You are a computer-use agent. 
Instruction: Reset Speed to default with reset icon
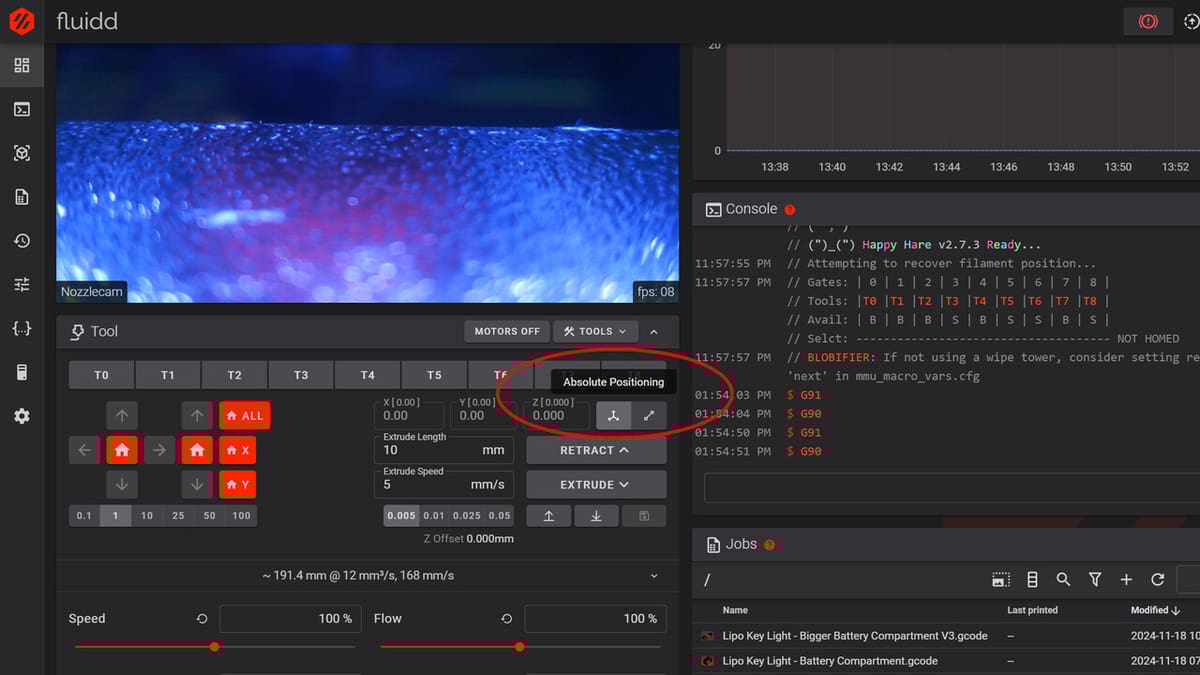(202, 619)
